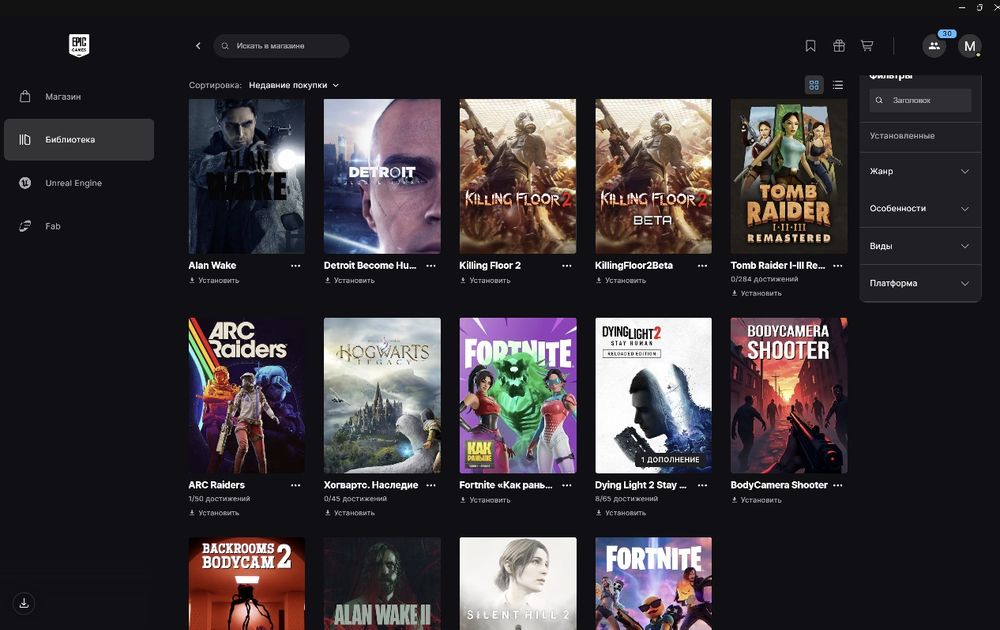Expand the Жанр filter
Screen dimensions: 1000x630
[920, 171]
